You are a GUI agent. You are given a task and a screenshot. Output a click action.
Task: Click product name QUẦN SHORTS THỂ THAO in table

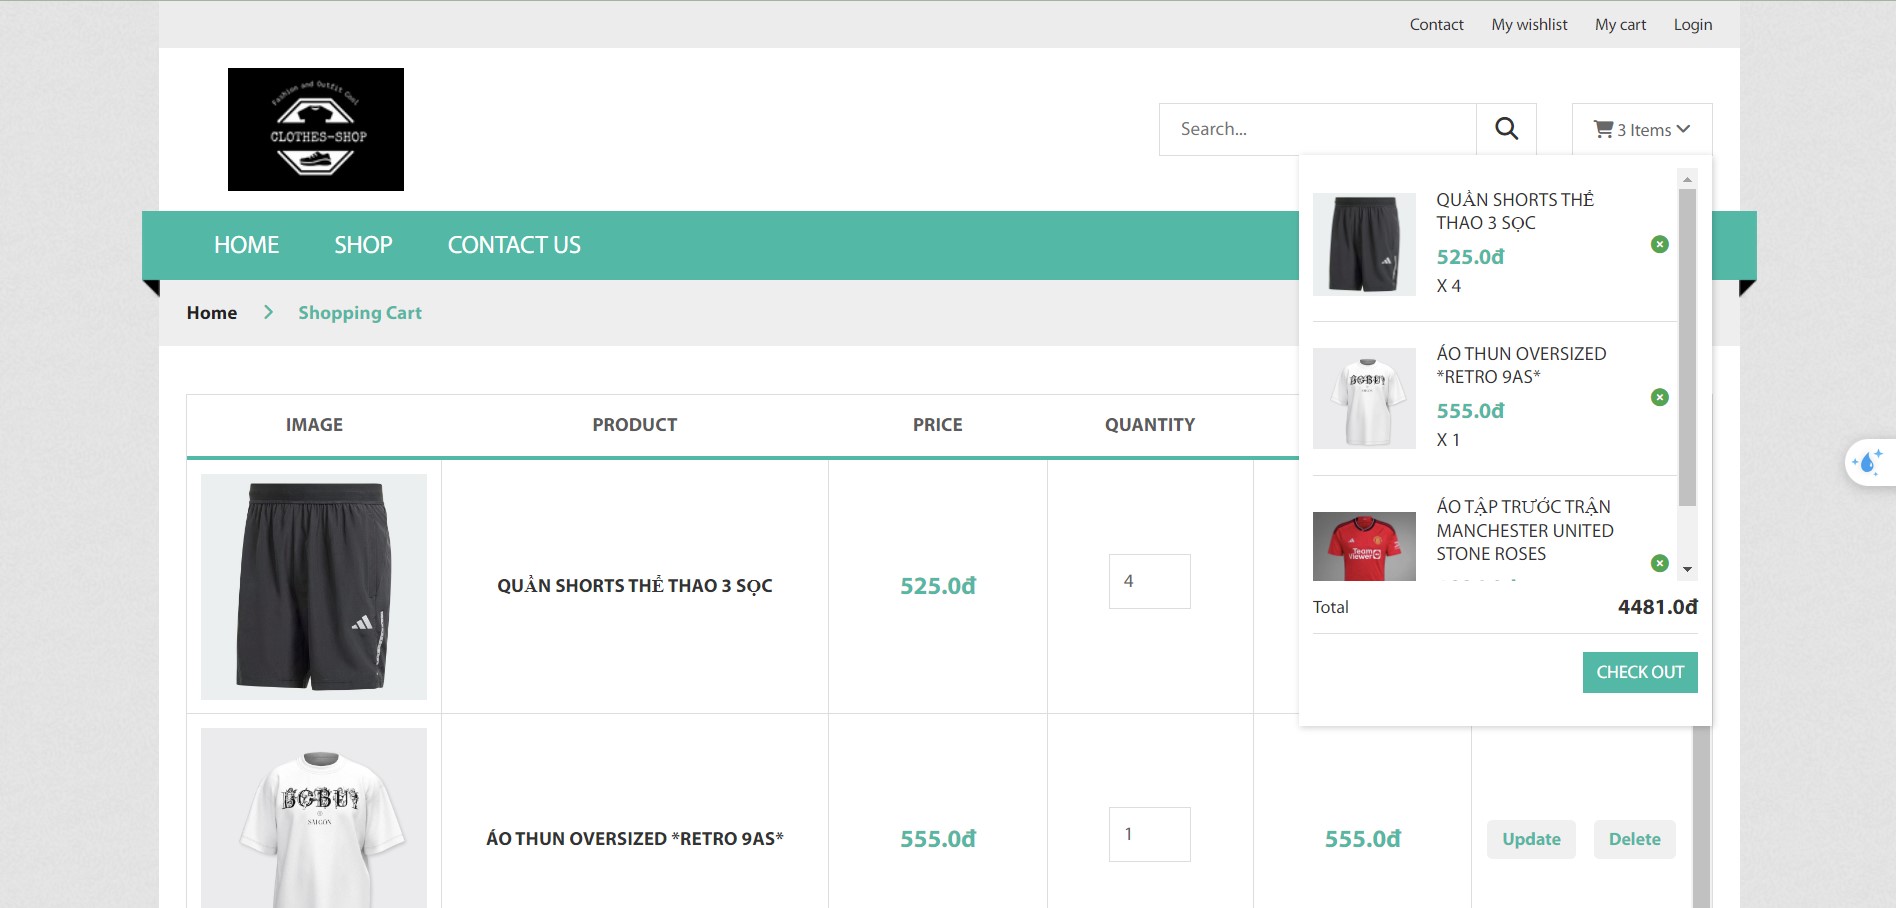click(x=635, y=586)
